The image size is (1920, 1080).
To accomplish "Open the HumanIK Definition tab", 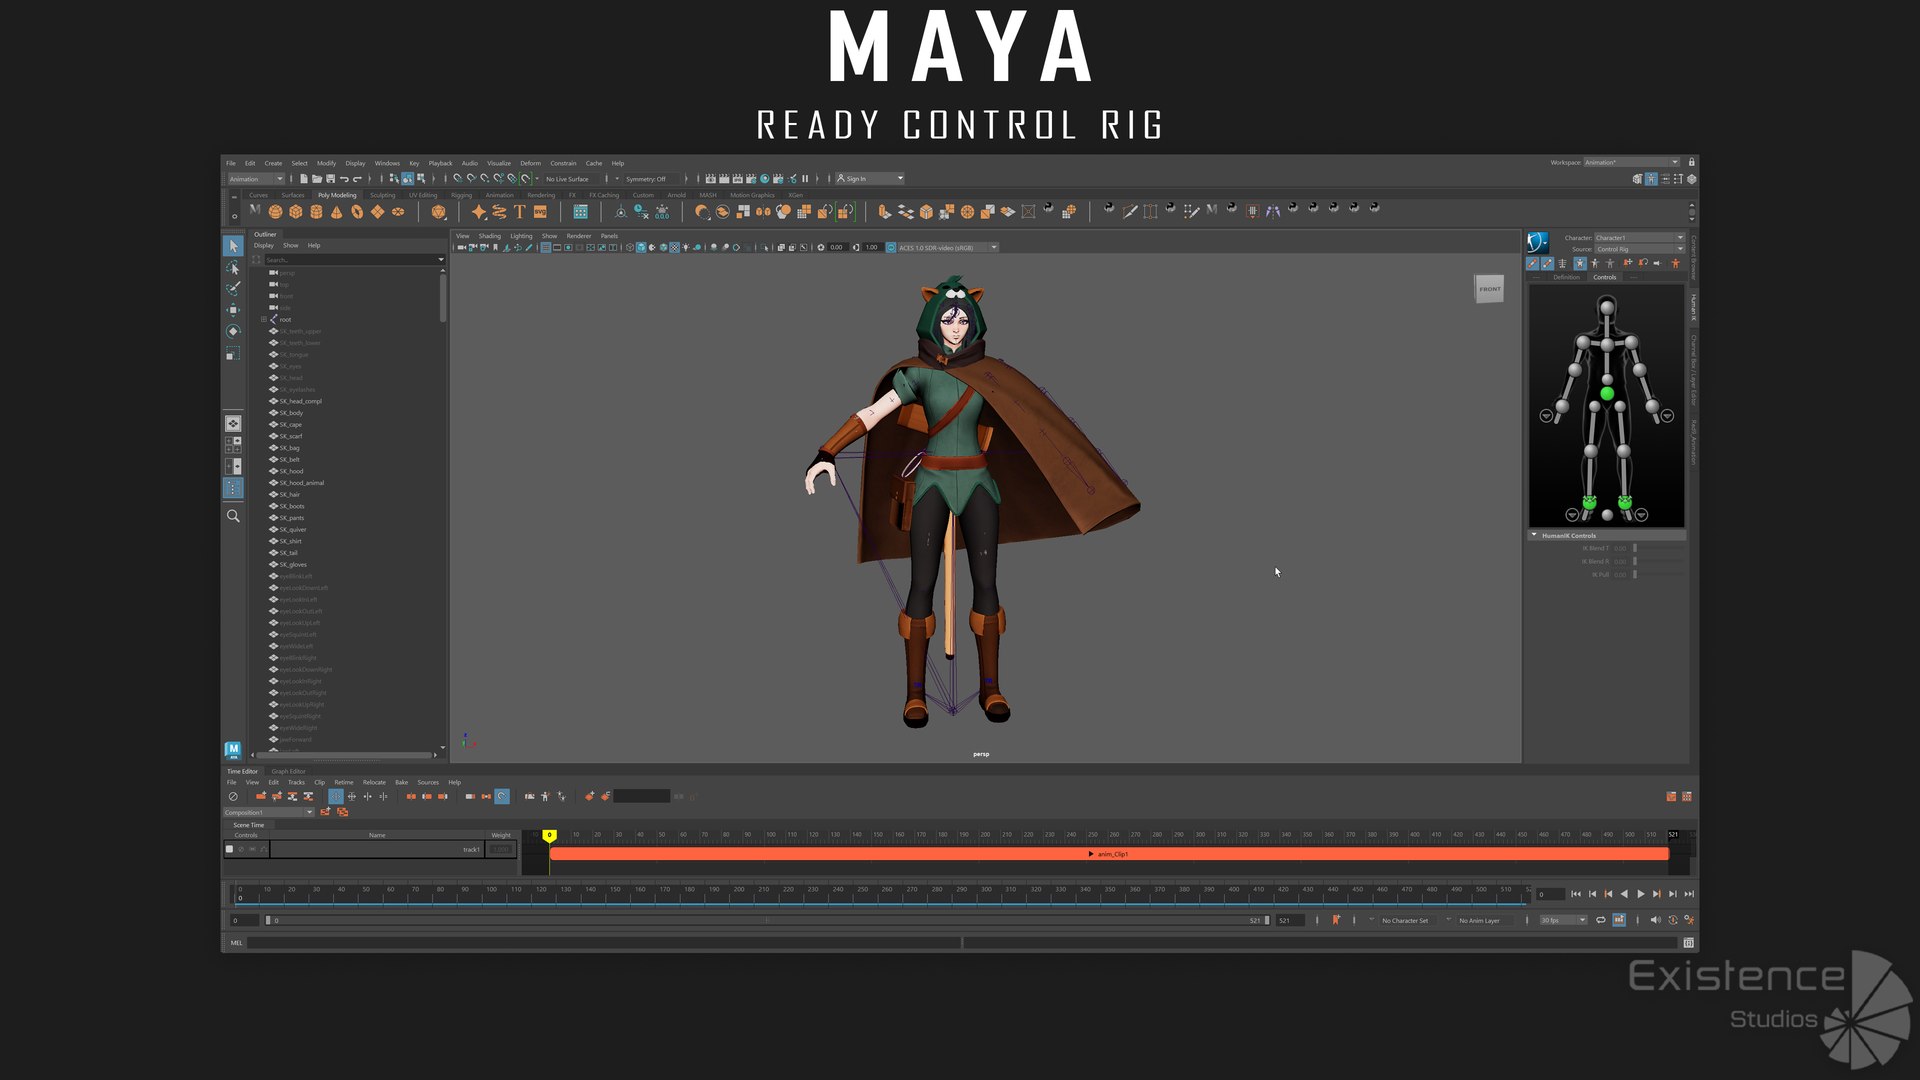I will (1567, 277).
